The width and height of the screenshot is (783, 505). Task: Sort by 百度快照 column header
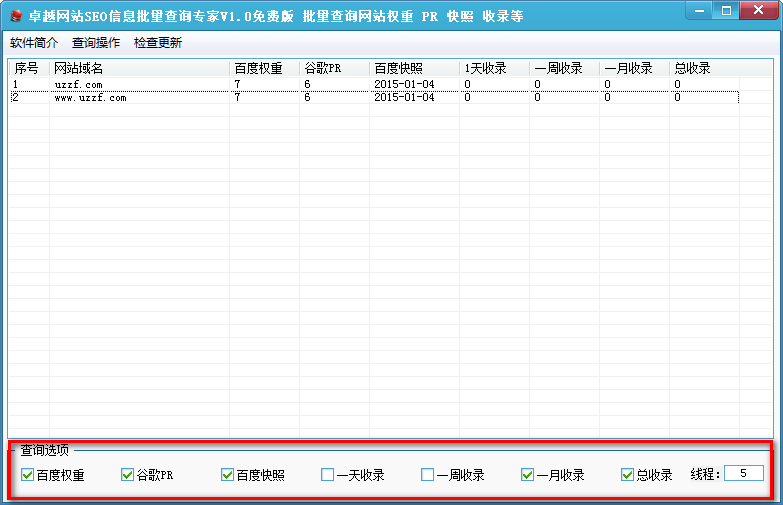point(414,68)
